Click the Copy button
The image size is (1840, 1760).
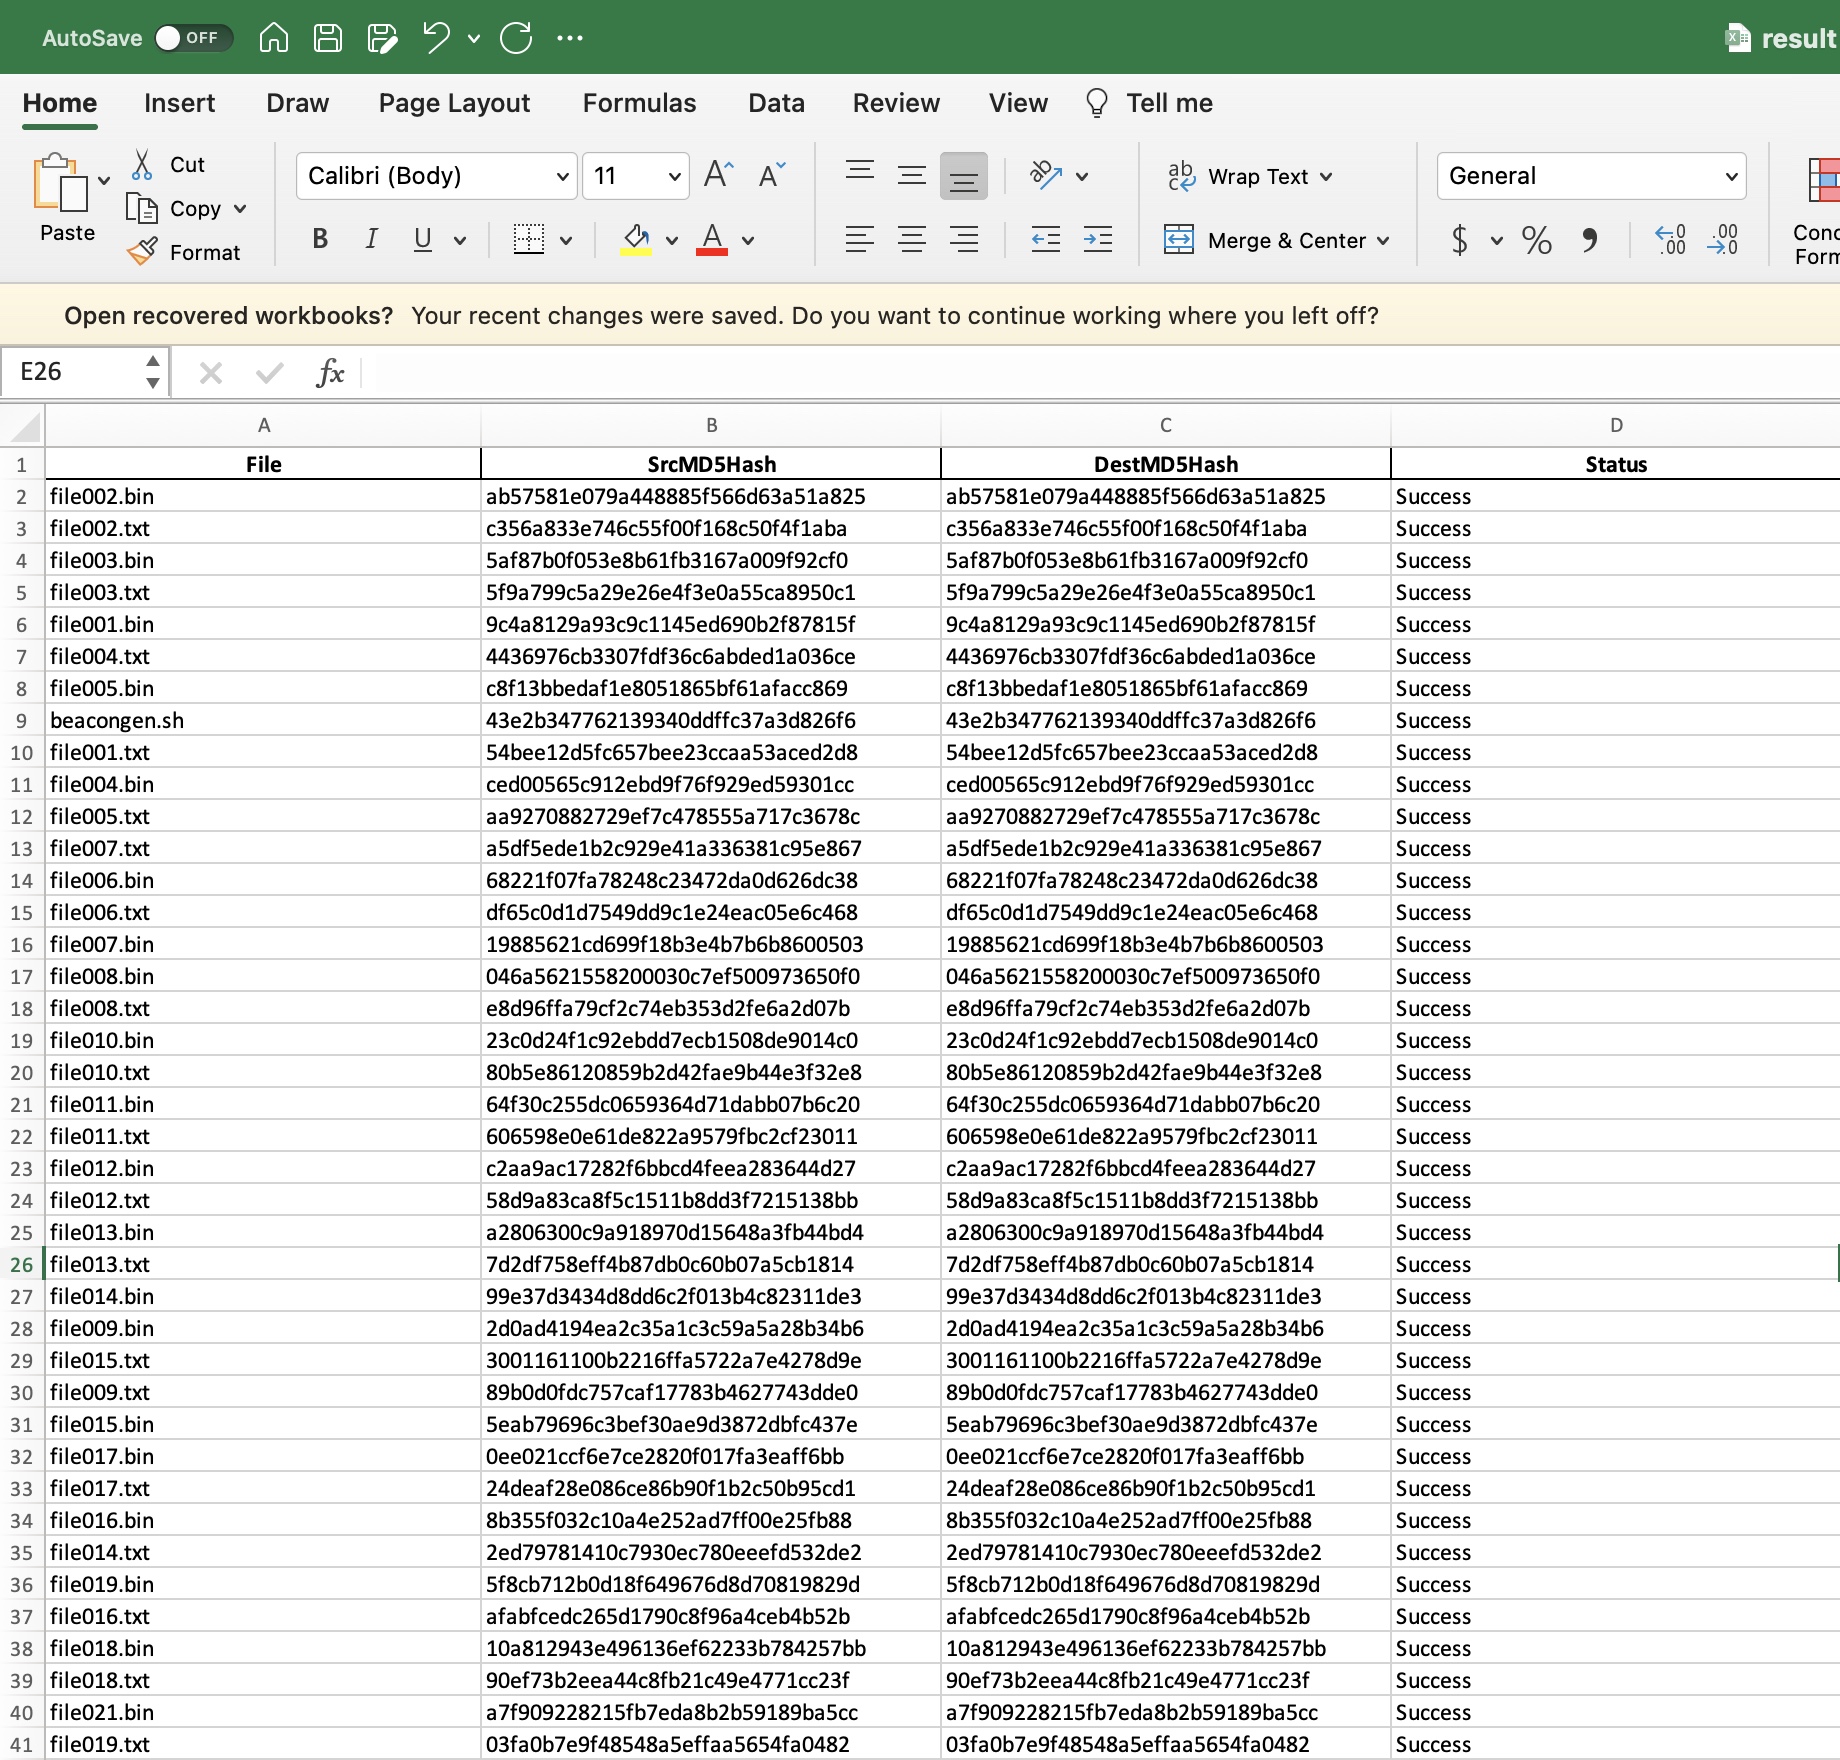pos(174,209)
